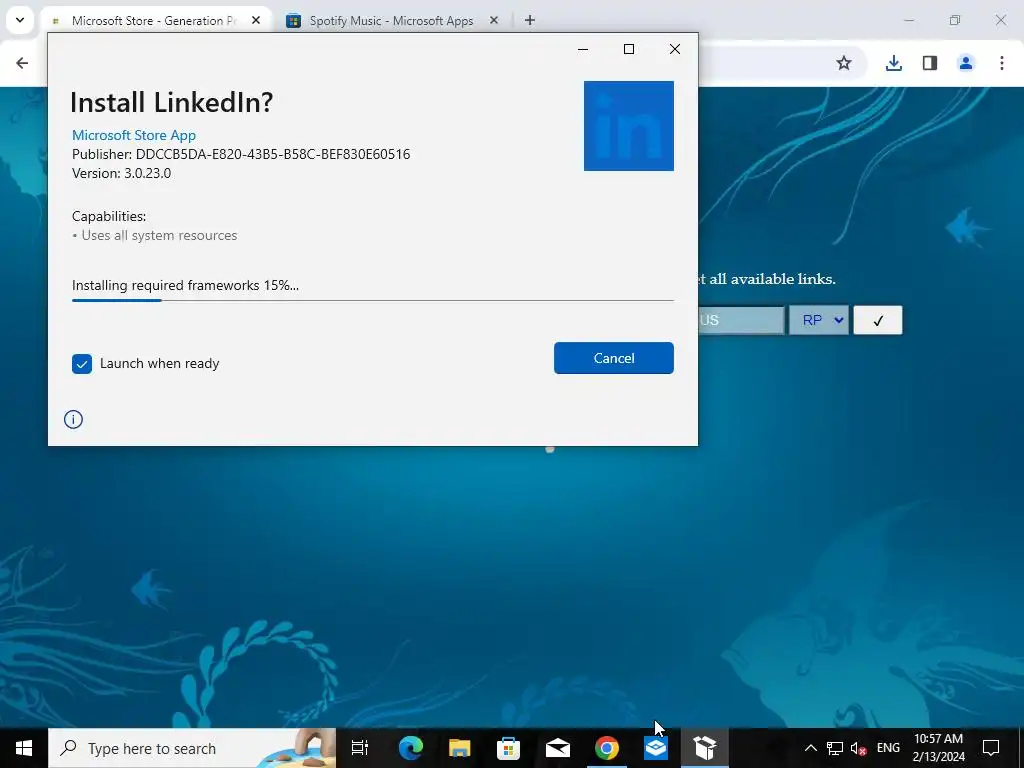Viewport: 1024px width, 768px height.
Task: Minimize the Install LinkedIn dialog
Action: tap(583, 49)
